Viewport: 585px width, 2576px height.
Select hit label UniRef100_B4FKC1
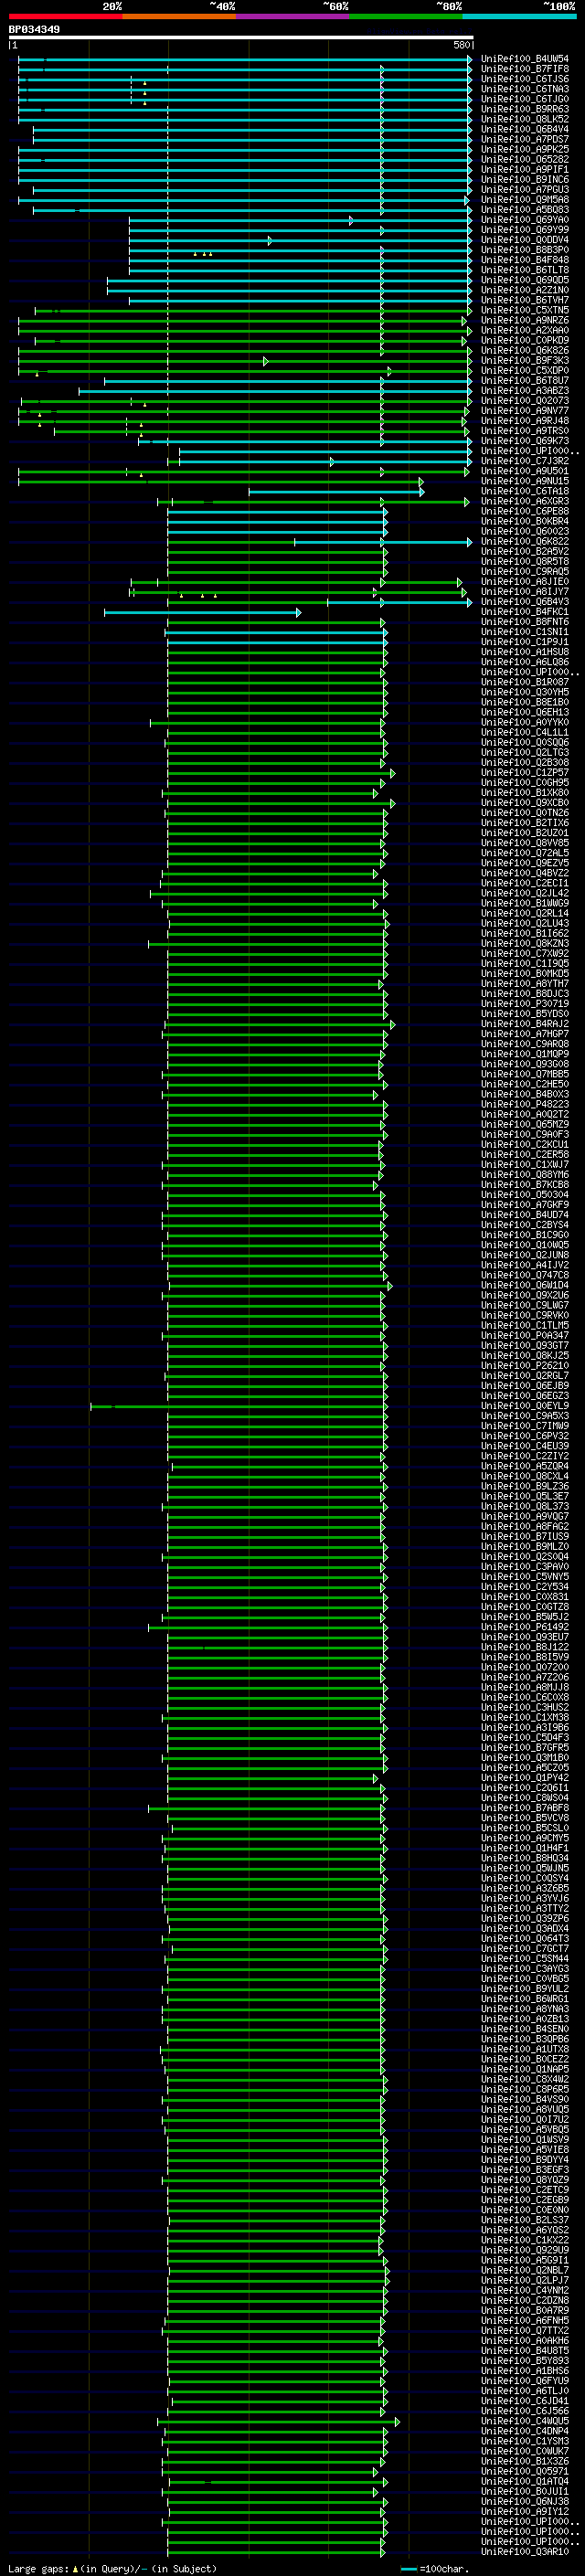click(525, 612)
